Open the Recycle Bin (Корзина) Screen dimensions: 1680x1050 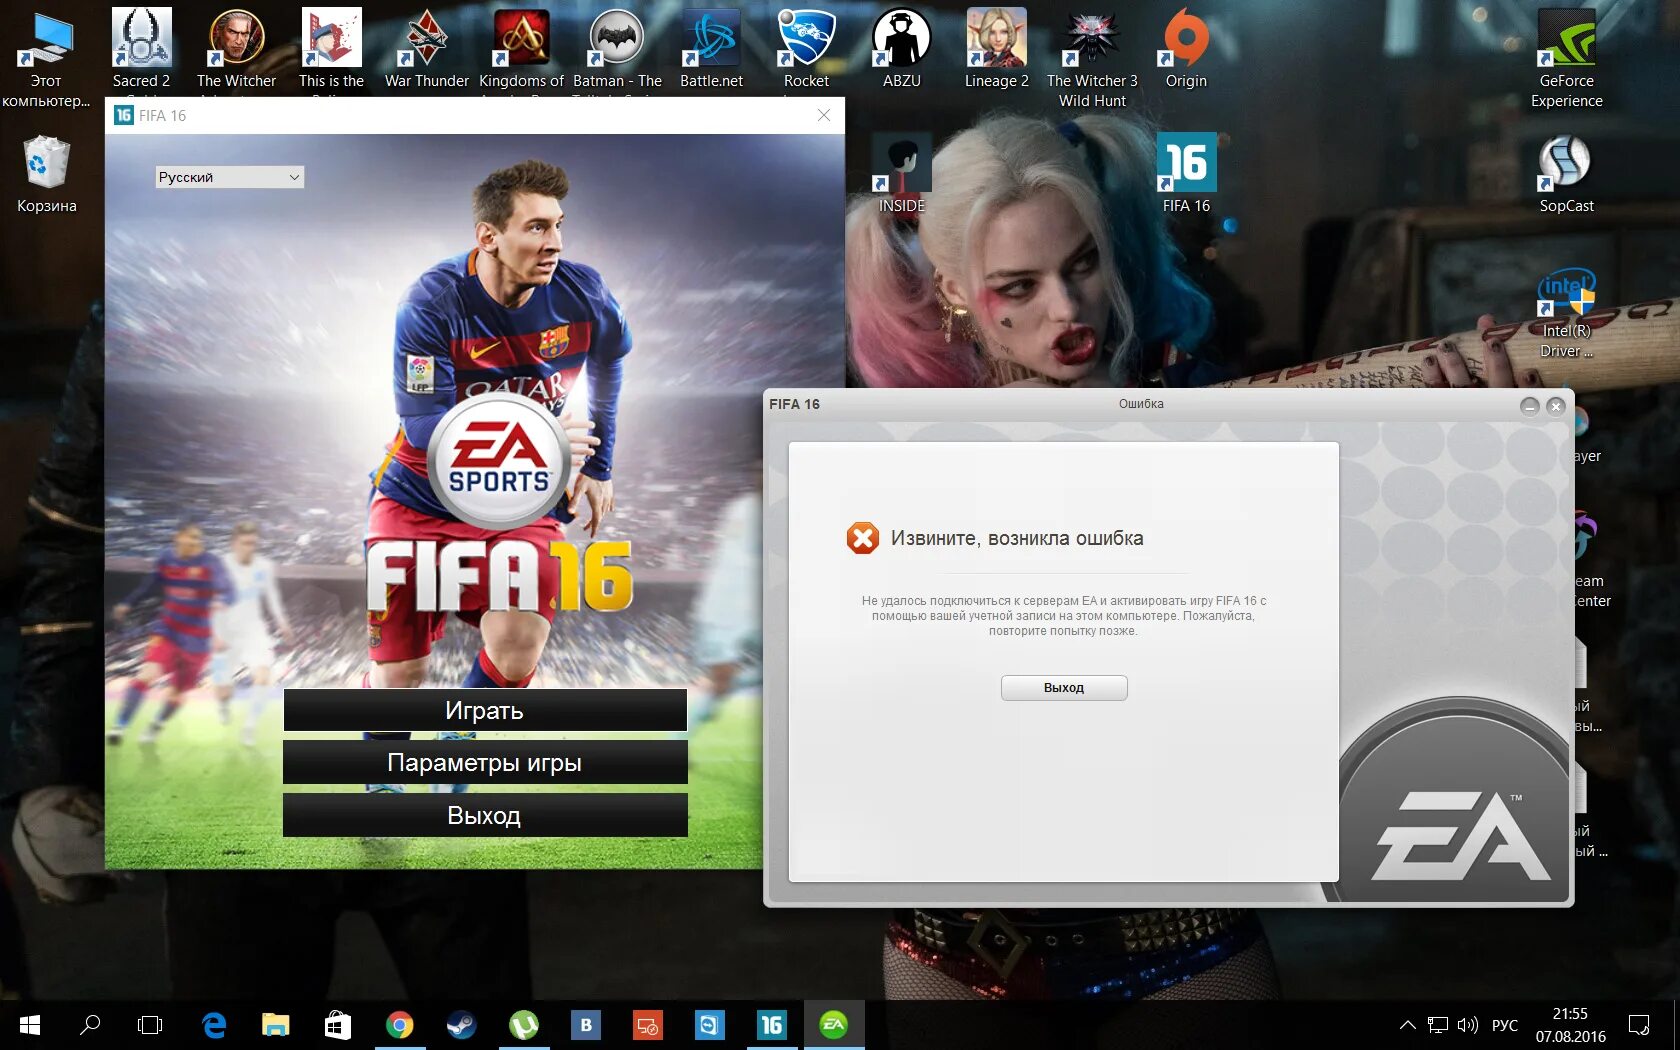point(46,173)
